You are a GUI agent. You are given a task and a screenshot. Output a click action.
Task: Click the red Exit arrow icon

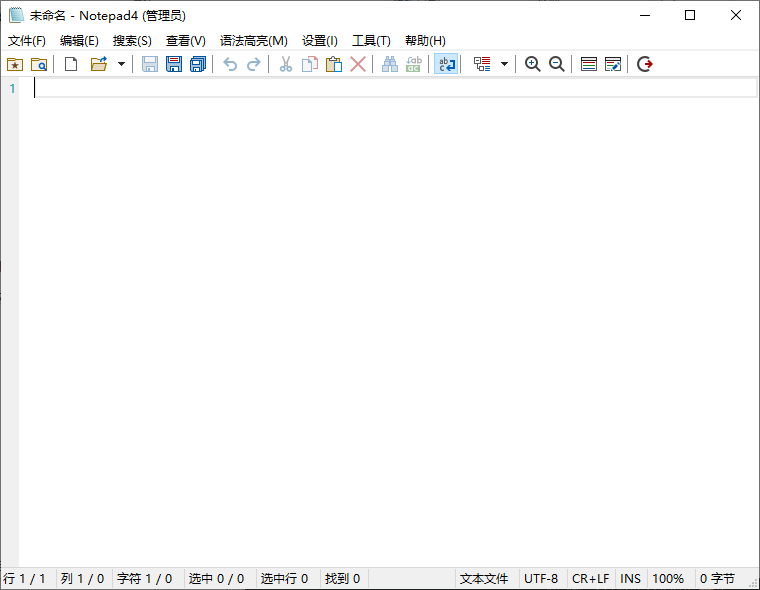coord(645,64)
